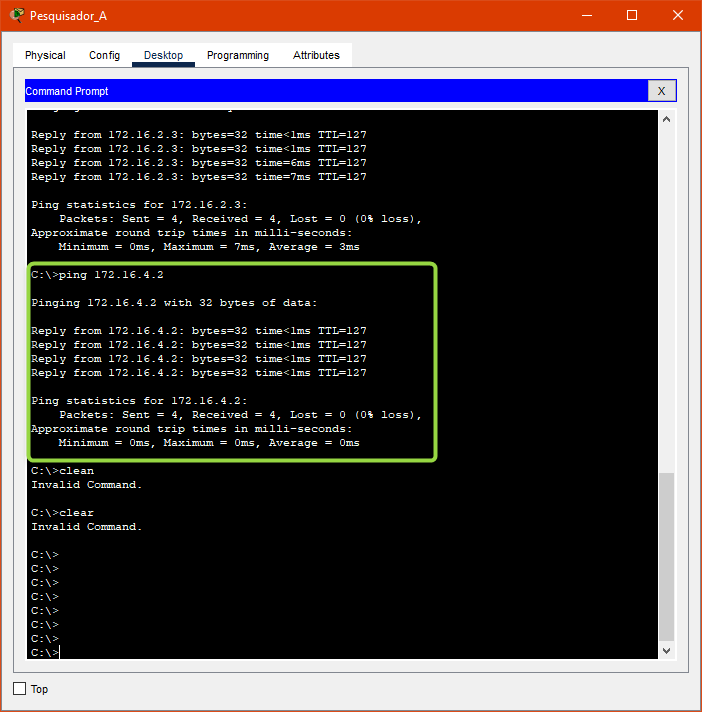Click the last C:\> prompt line
The width and height of the screenshot is (702, 712).
coord(45,653)
